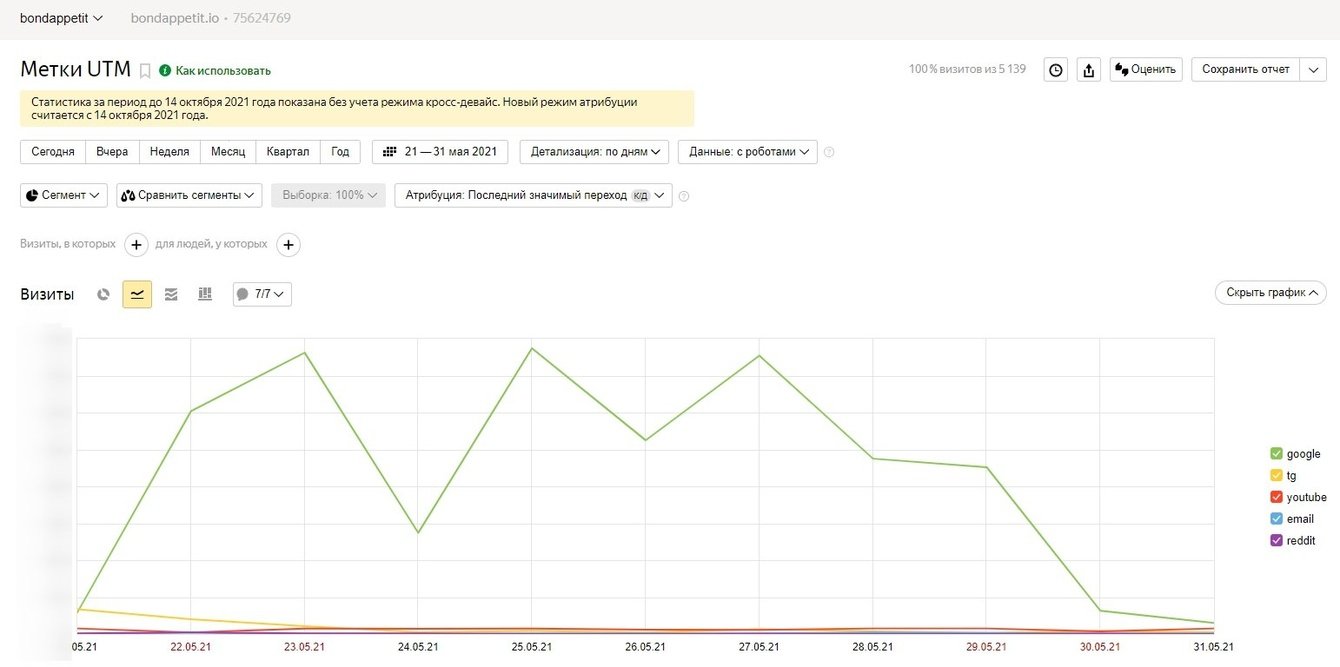This screenshot has width=1340, height=667.
Task: Click the clock history icon button
Action: (1055, 70)
